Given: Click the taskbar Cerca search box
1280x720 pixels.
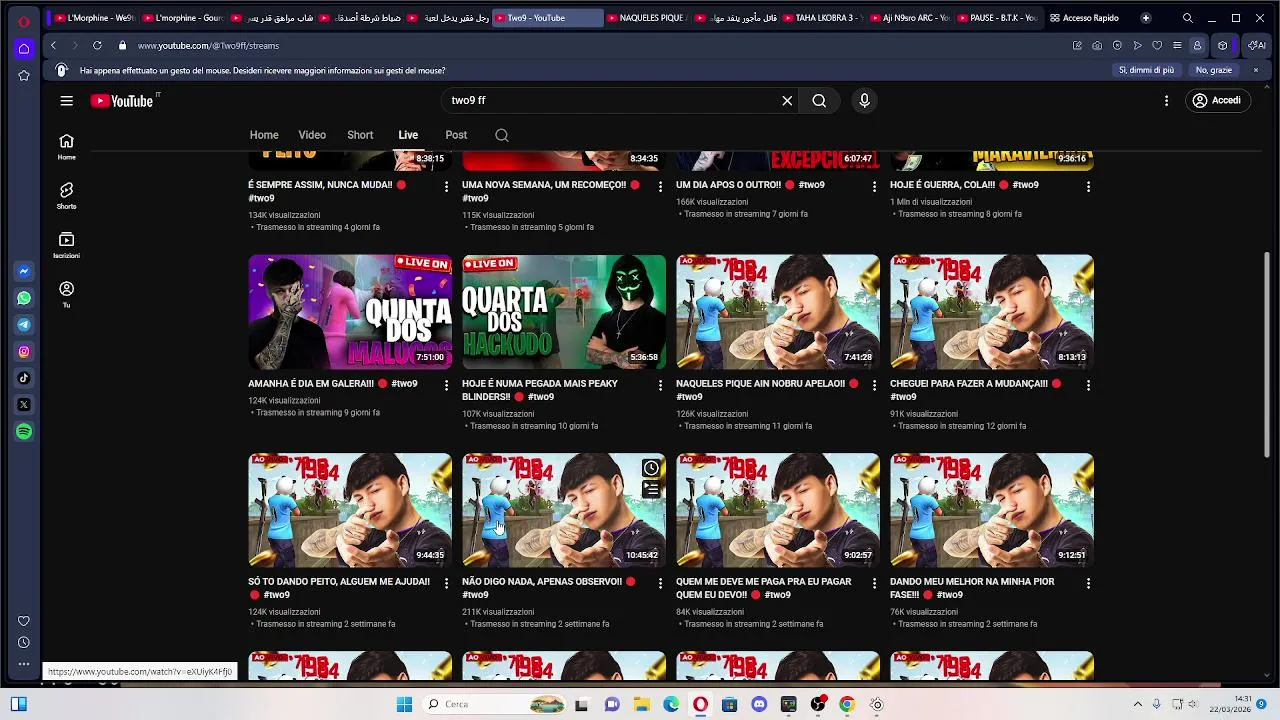Looking at the screenshot, I should click(x=496, y=704).
